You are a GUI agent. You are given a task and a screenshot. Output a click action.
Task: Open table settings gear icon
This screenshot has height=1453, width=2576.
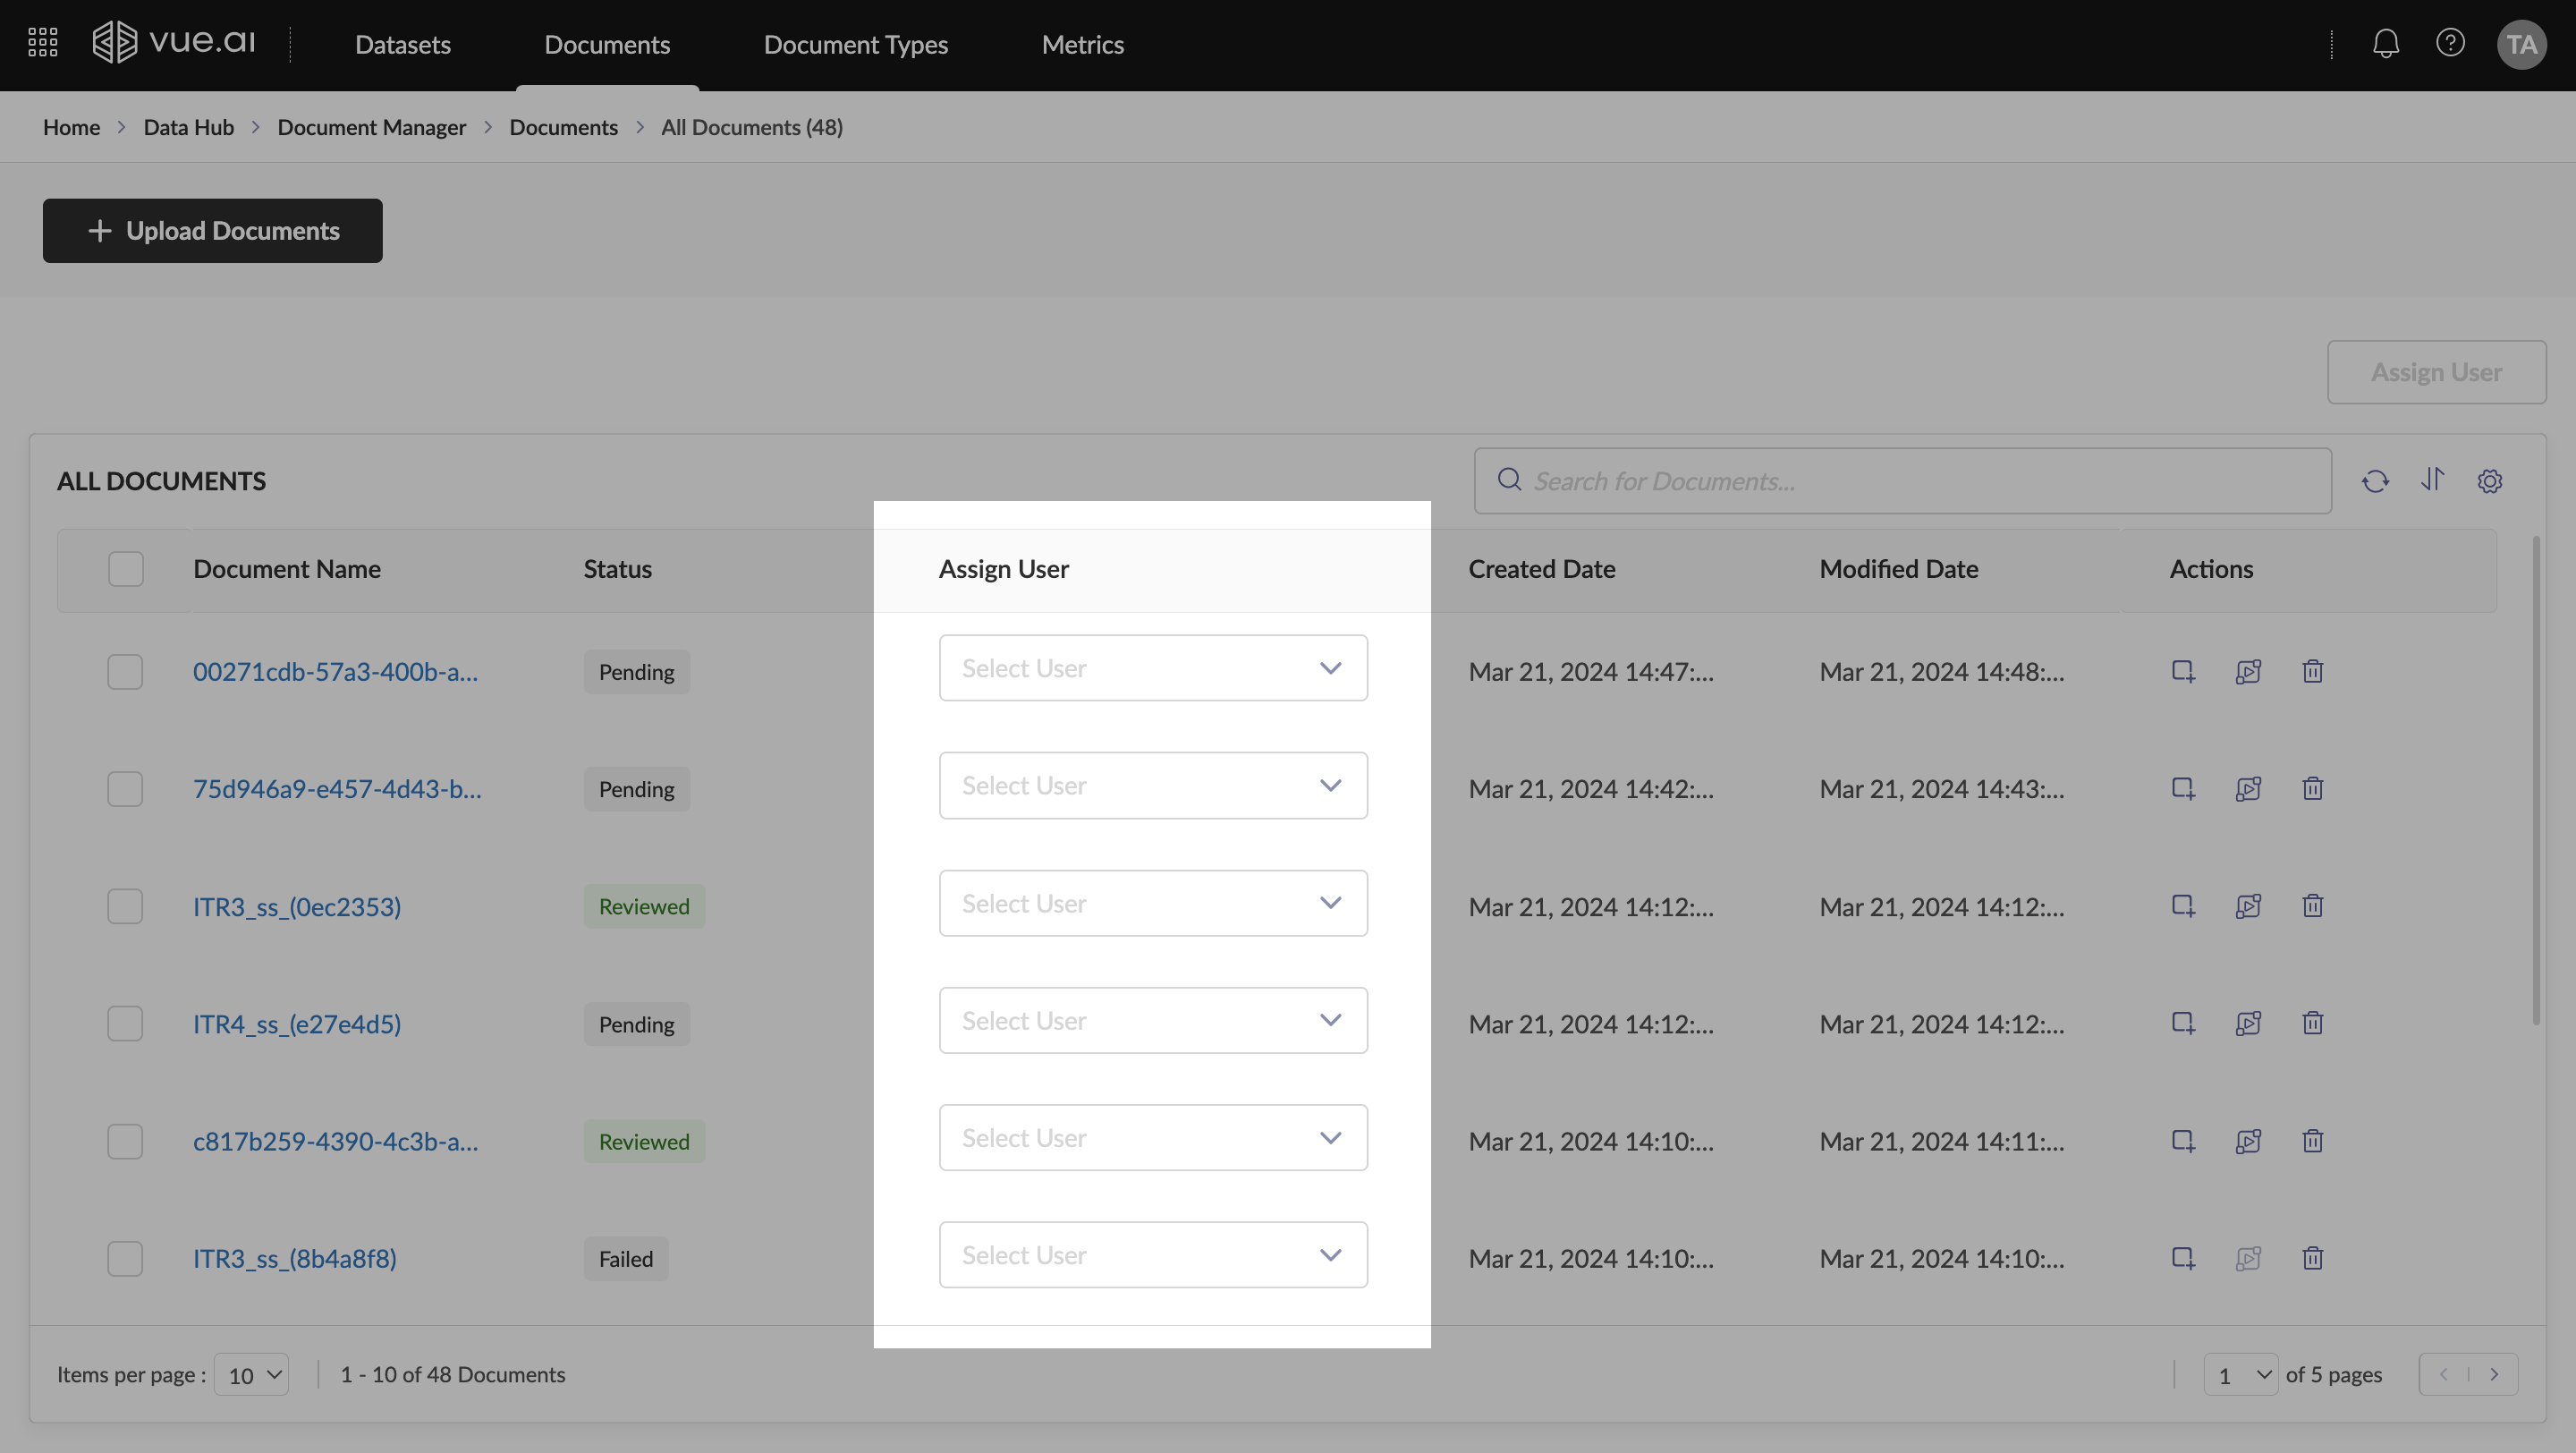[2489, 481]
